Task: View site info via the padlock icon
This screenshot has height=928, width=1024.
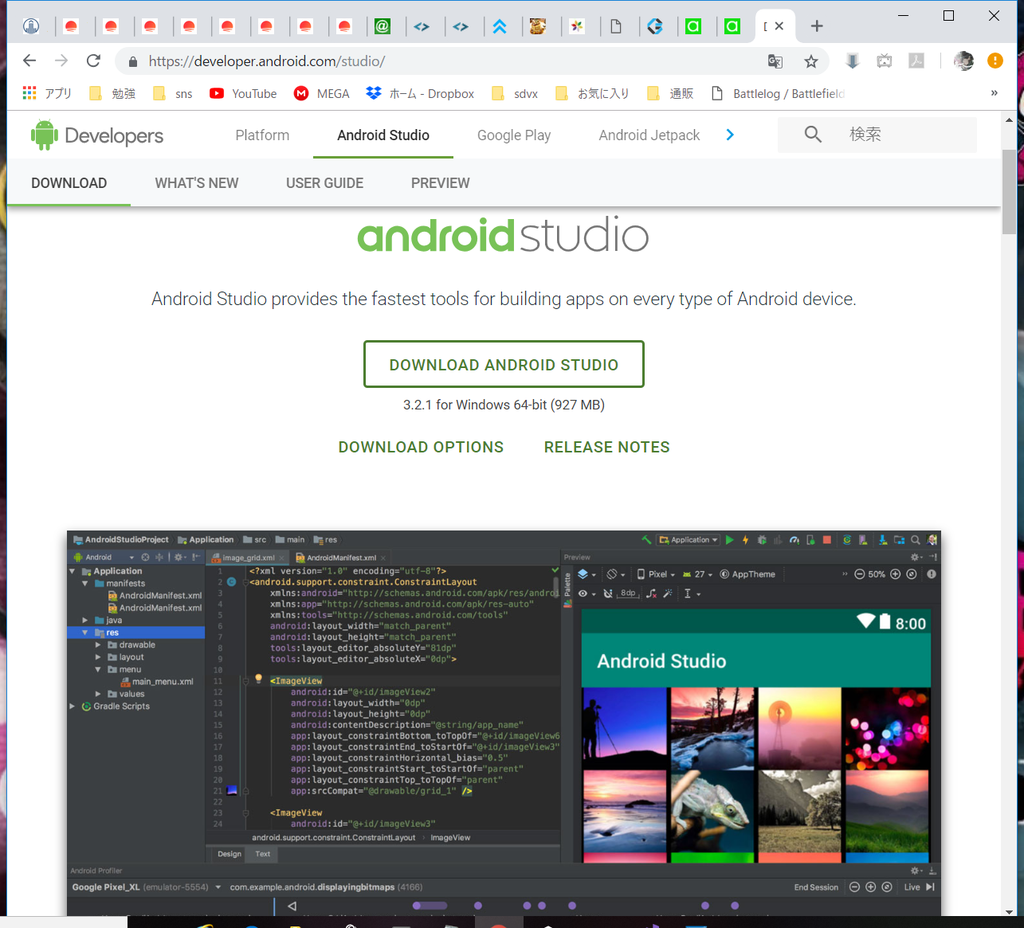Action: click(133, 61)
